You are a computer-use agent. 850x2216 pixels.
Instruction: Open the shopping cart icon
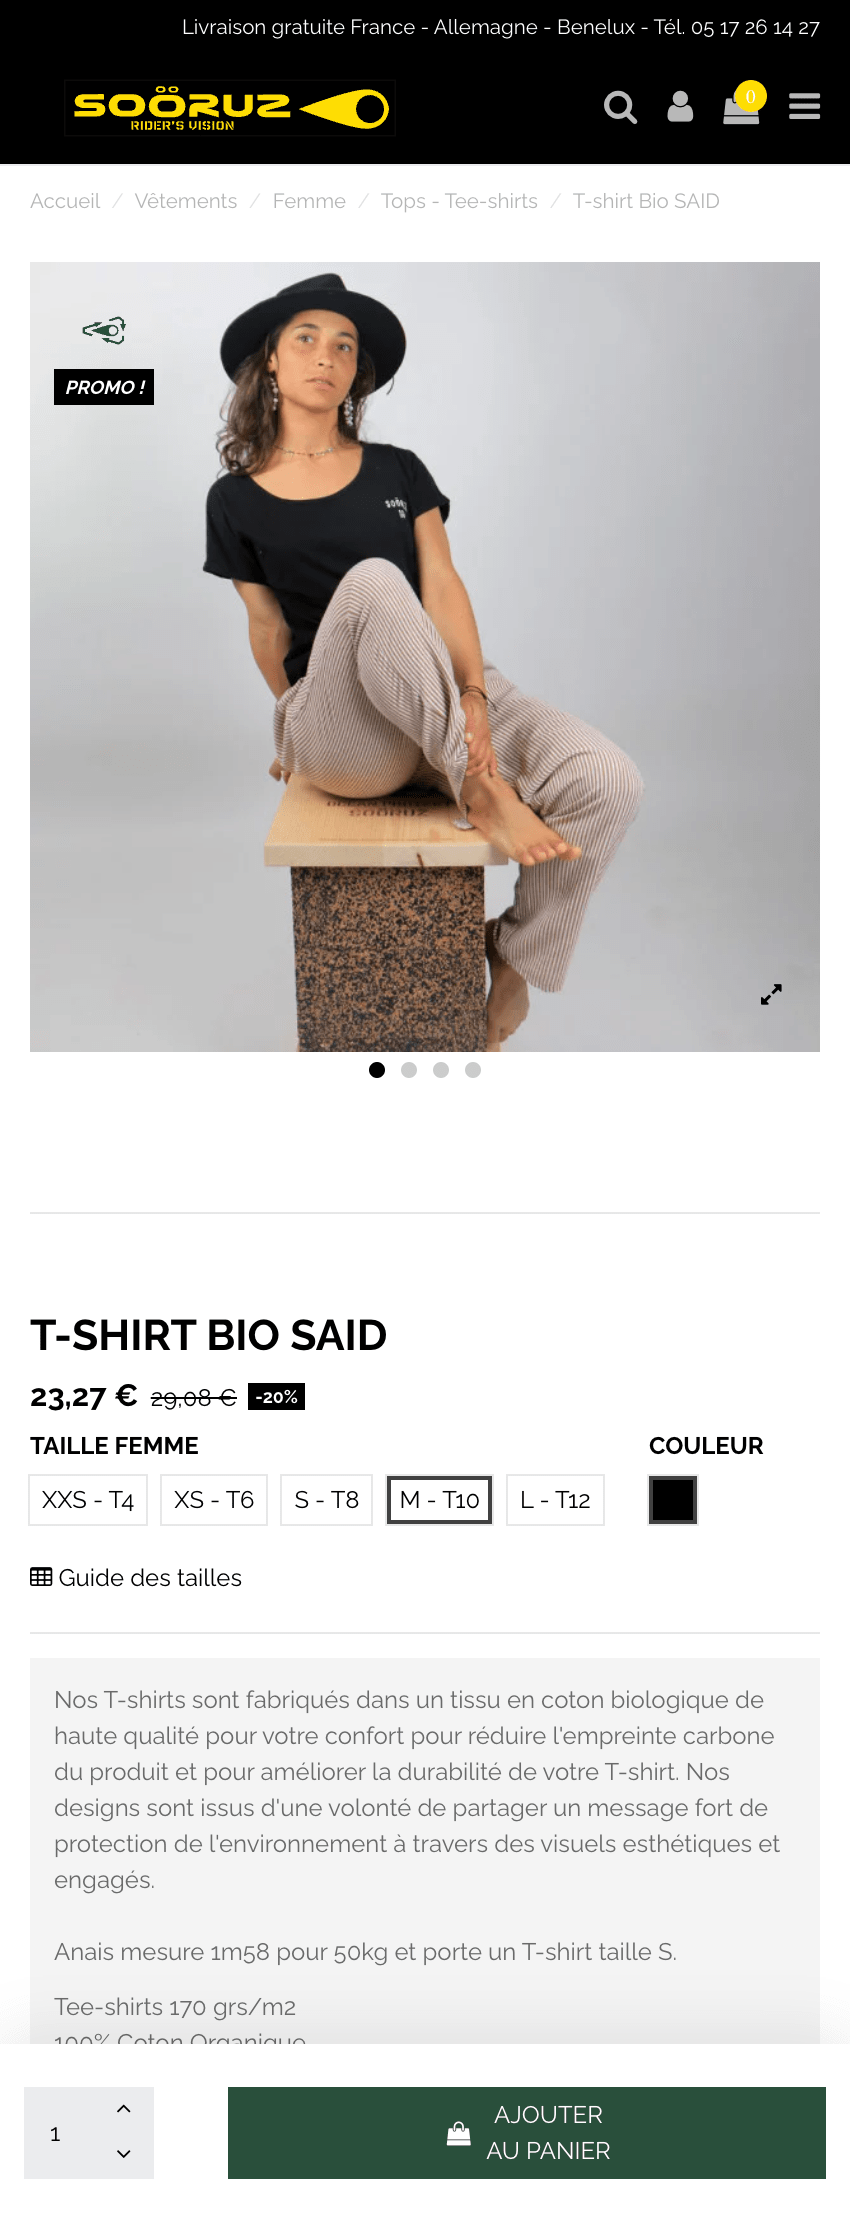point(741,107)
